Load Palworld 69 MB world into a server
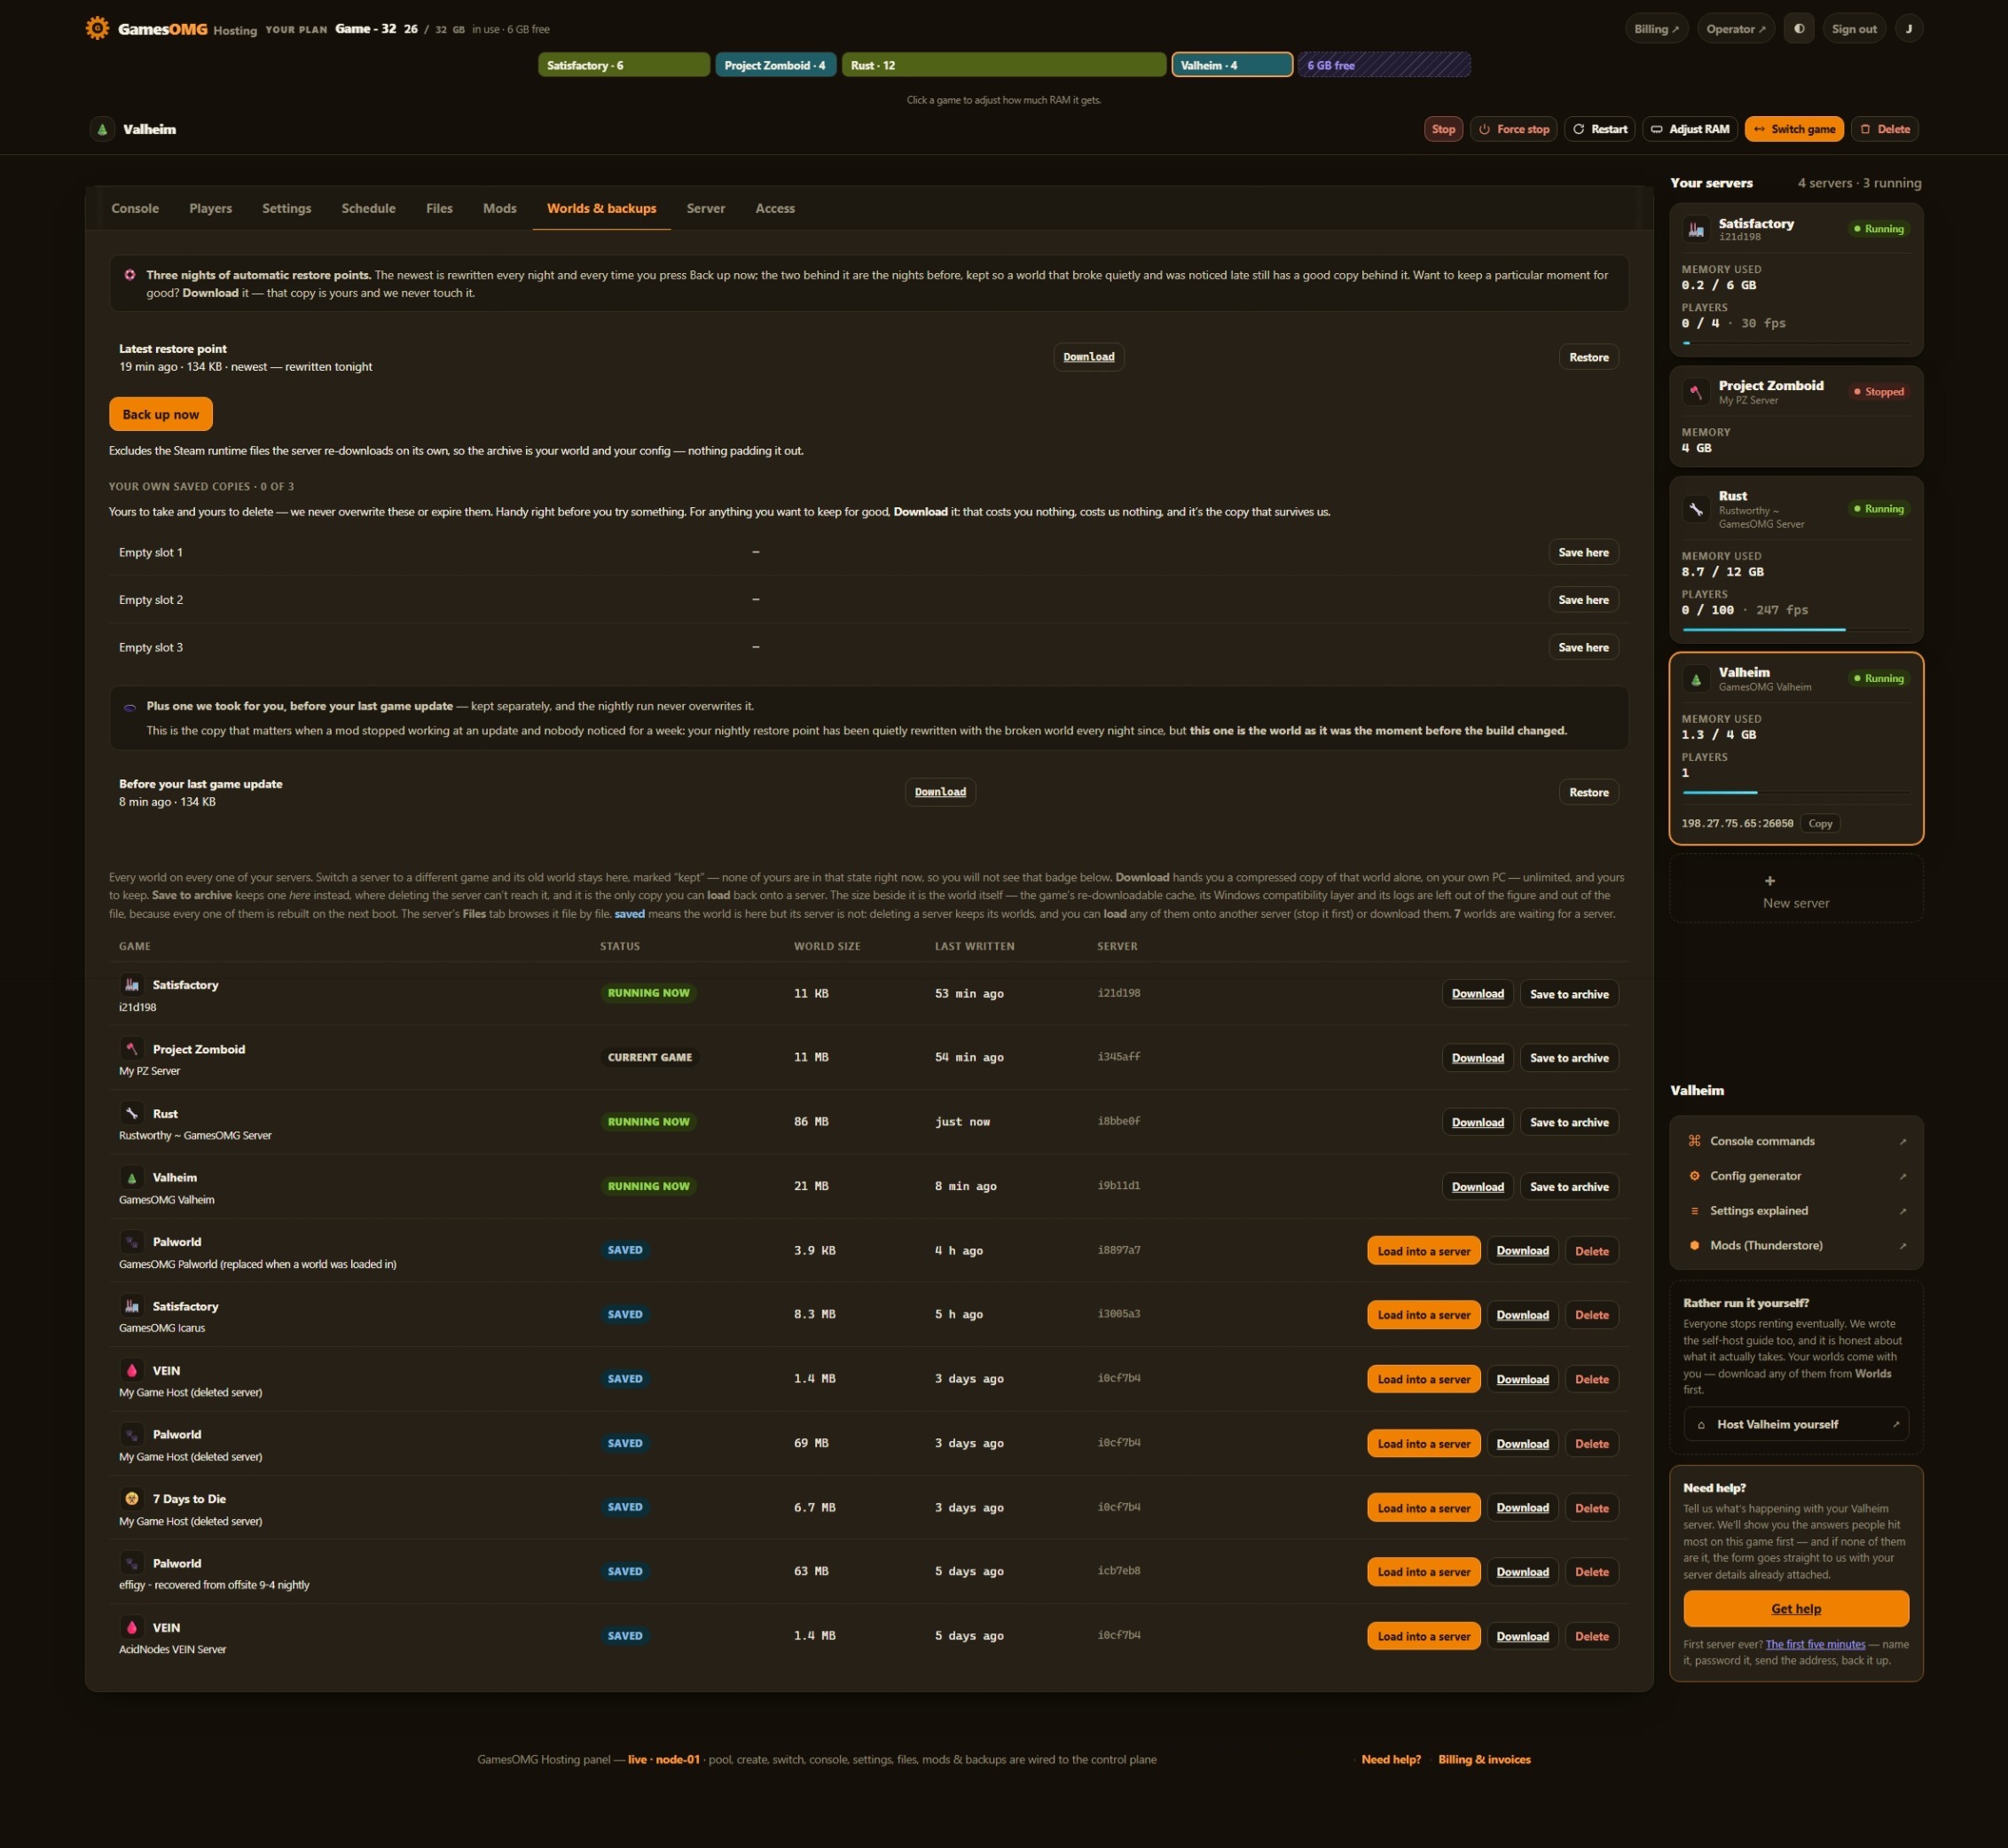 1423,1443
